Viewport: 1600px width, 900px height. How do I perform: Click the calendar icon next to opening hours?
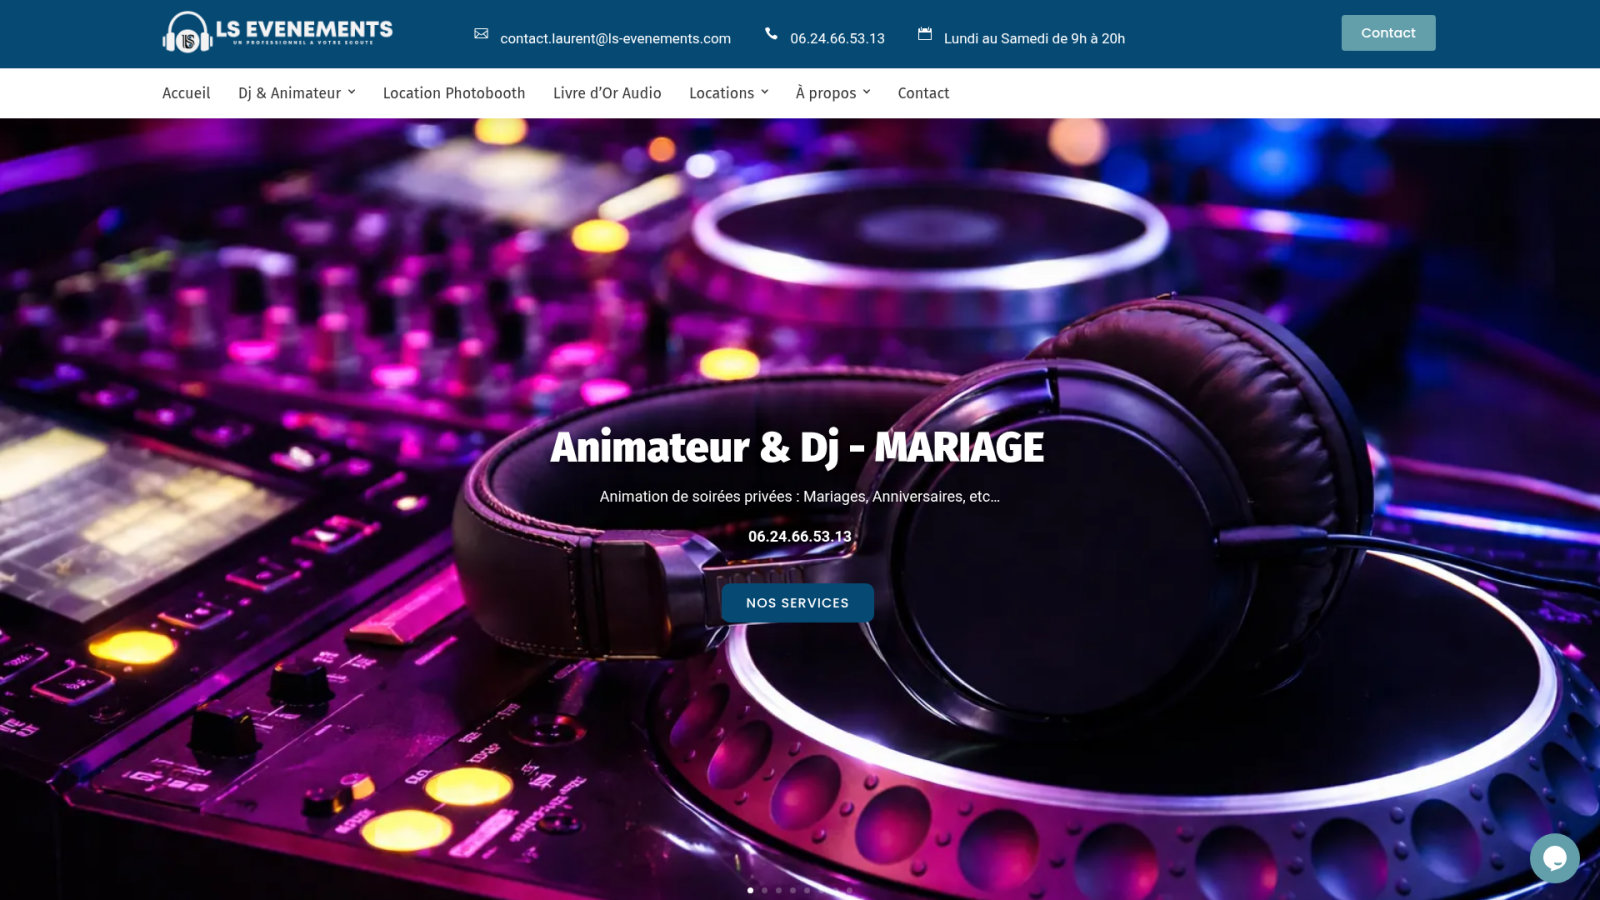point(925,34)
